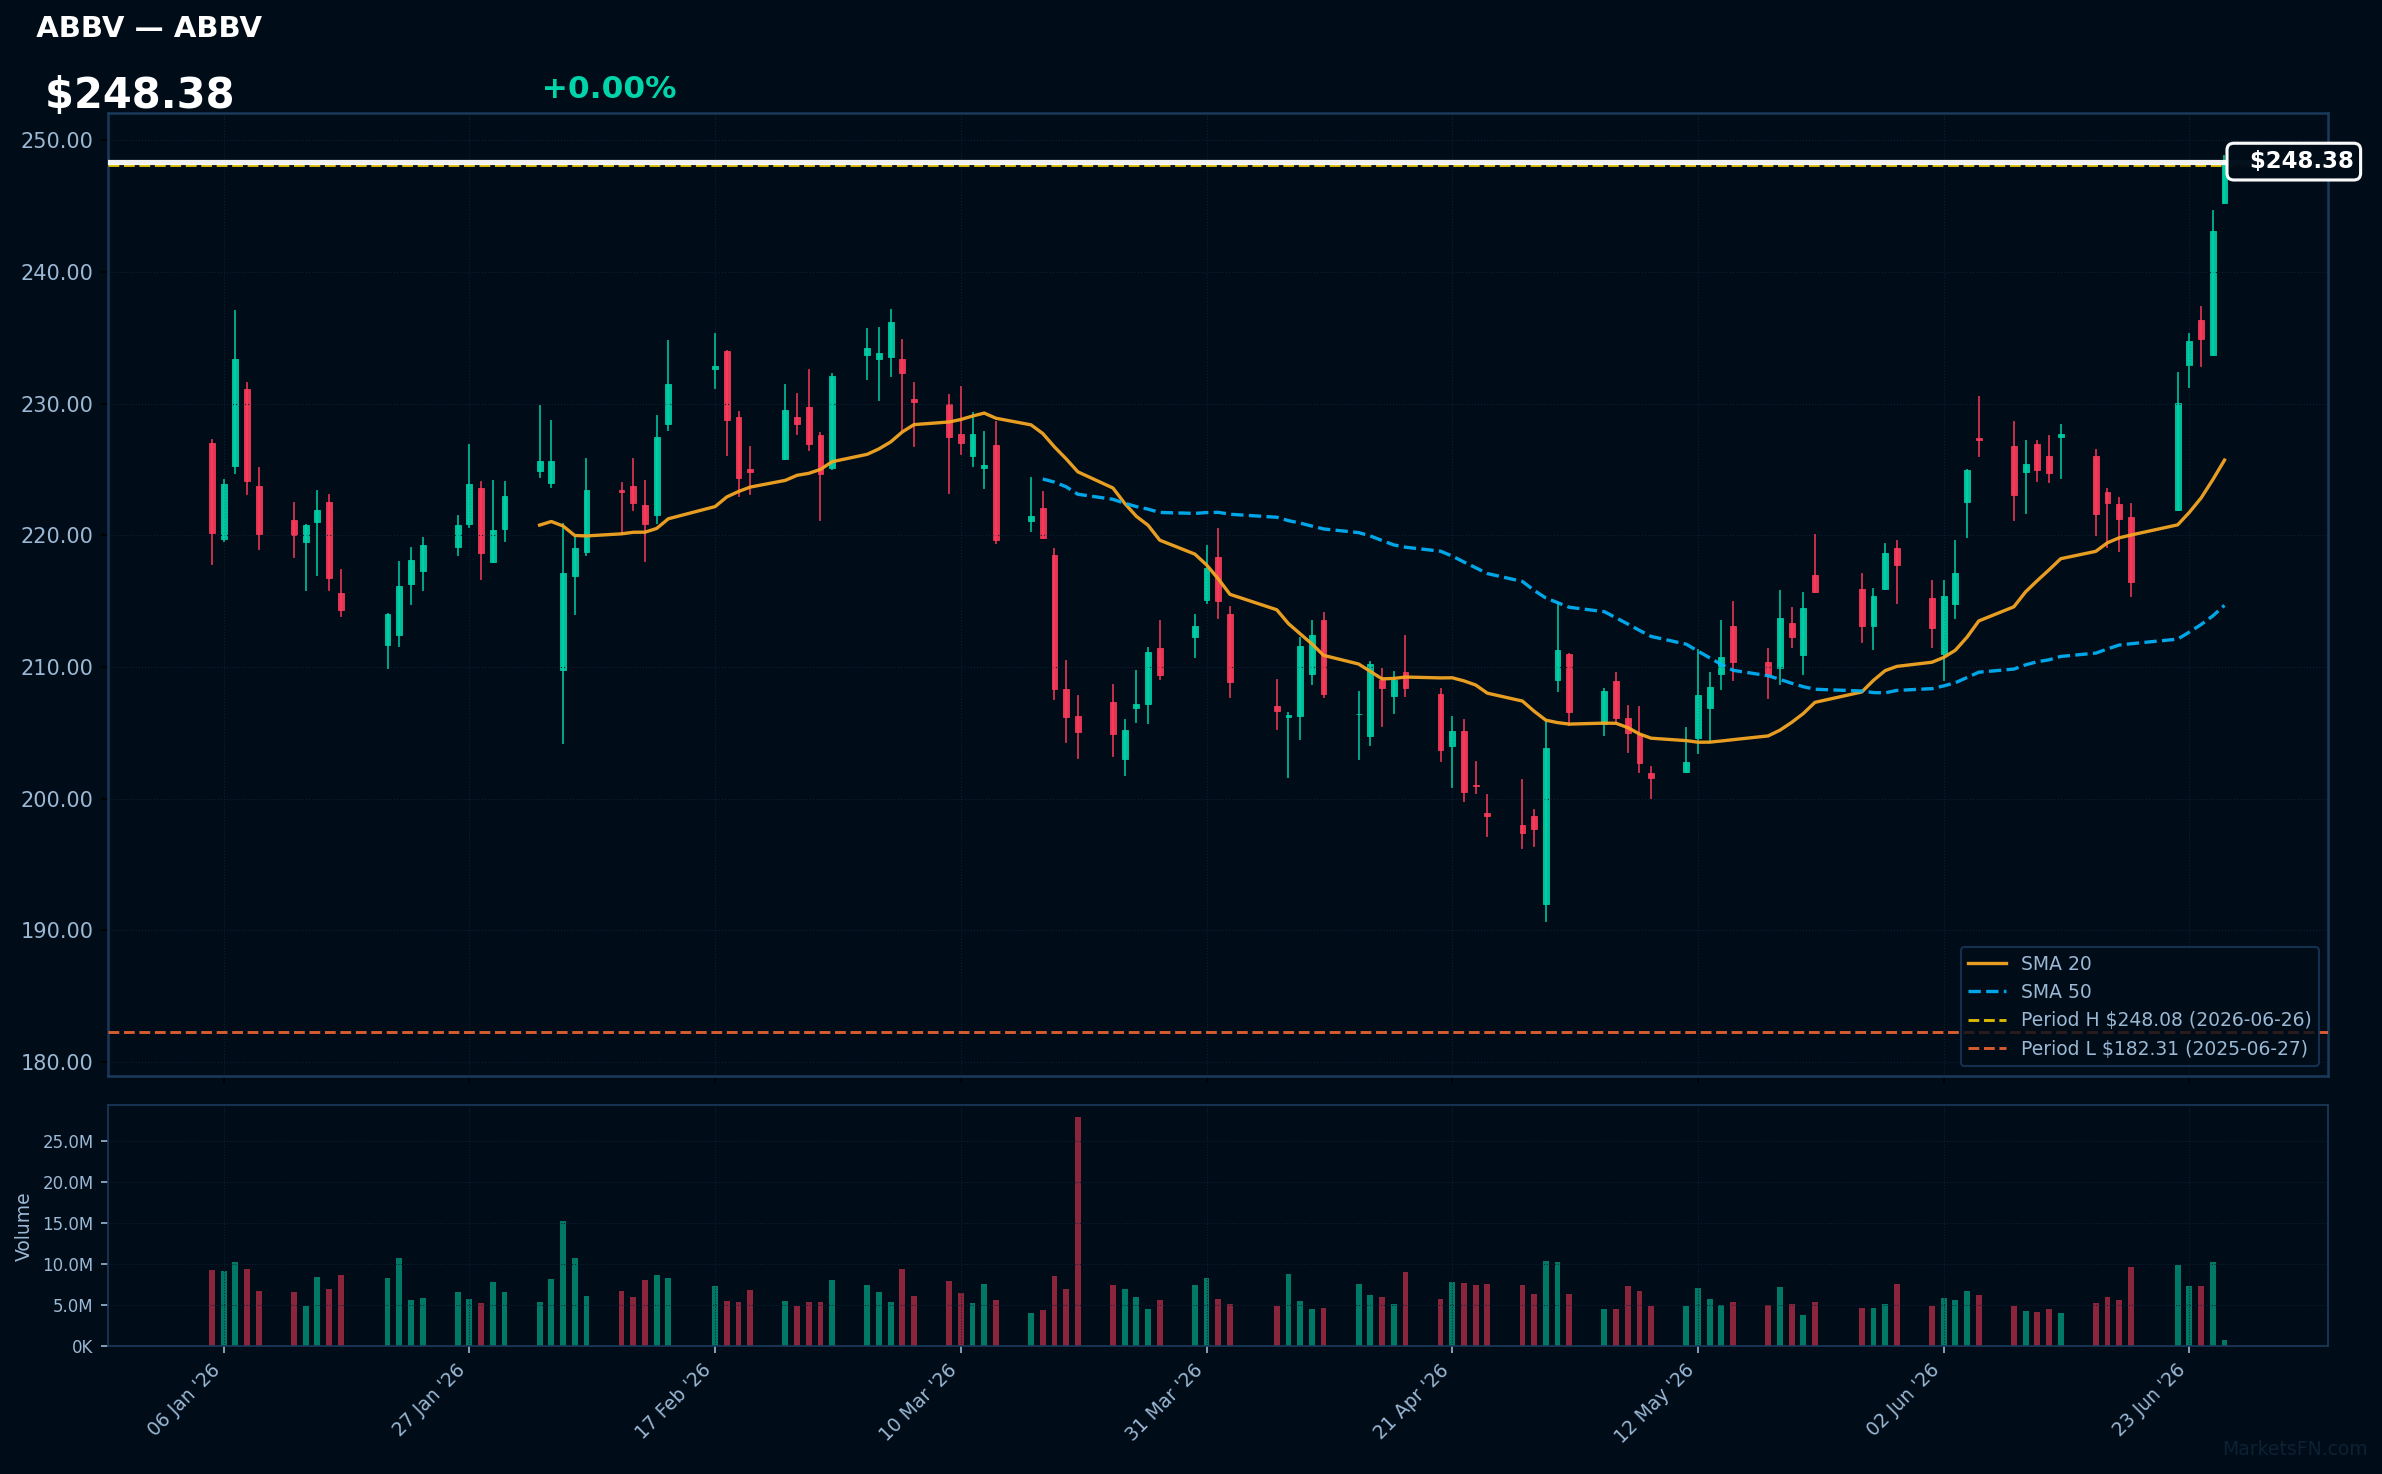Click the $248.38 current price tag
The height and width of the screenshot is (1474, 2382).
pos(2294,161)
